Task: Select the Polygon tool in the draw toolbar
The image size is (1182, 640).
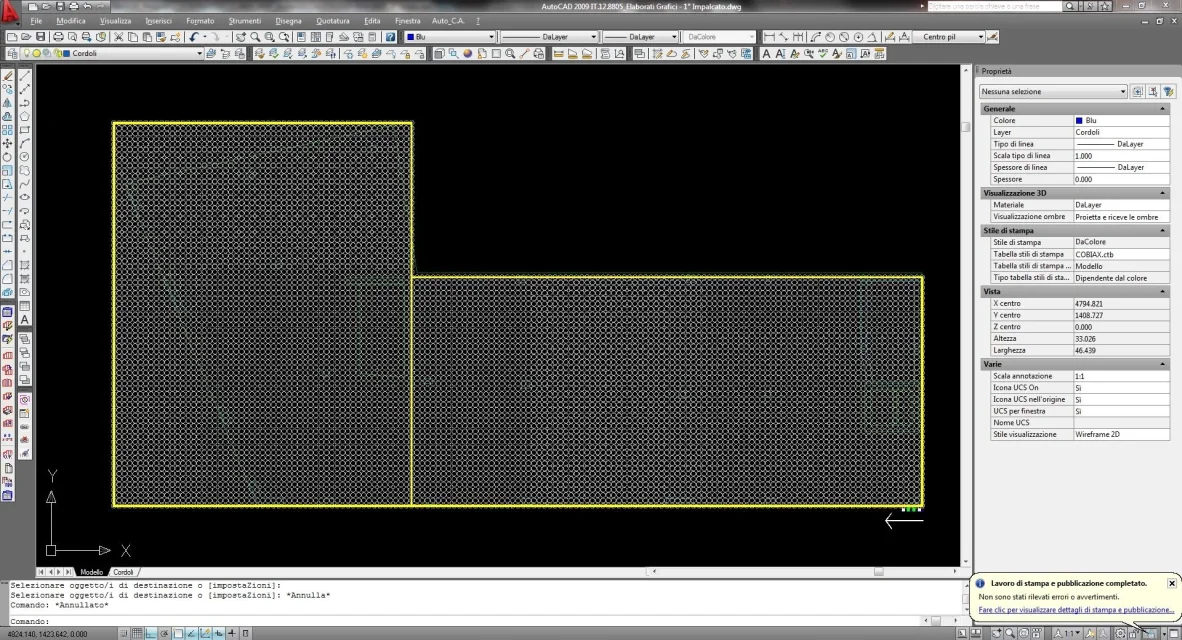Action: pyautogui.click(x=25, y=116)
